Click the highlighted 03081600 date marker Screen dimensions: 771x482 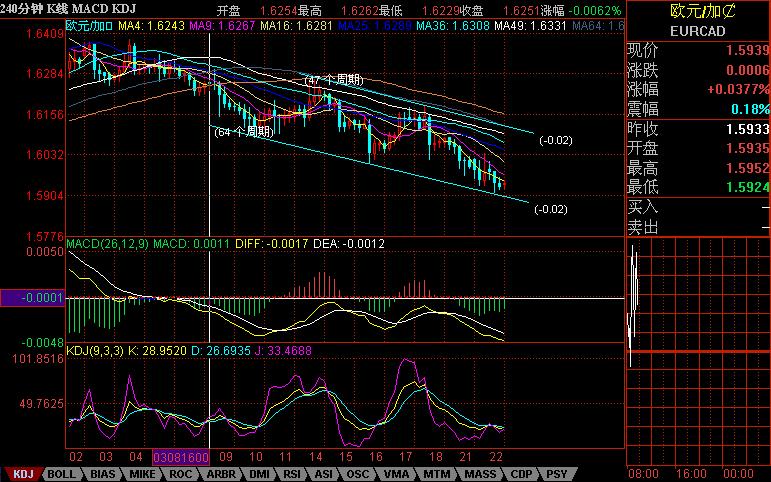tap(181, 457)
